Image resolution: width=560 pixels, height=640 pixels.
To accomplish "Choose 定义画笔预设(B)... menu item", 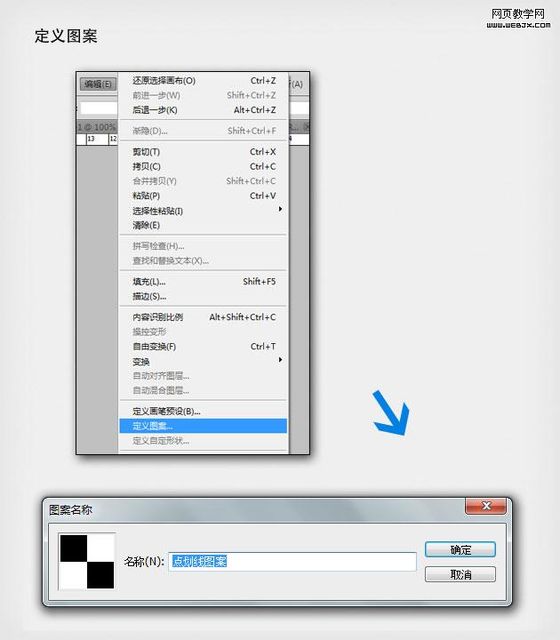I will (203, 411).
